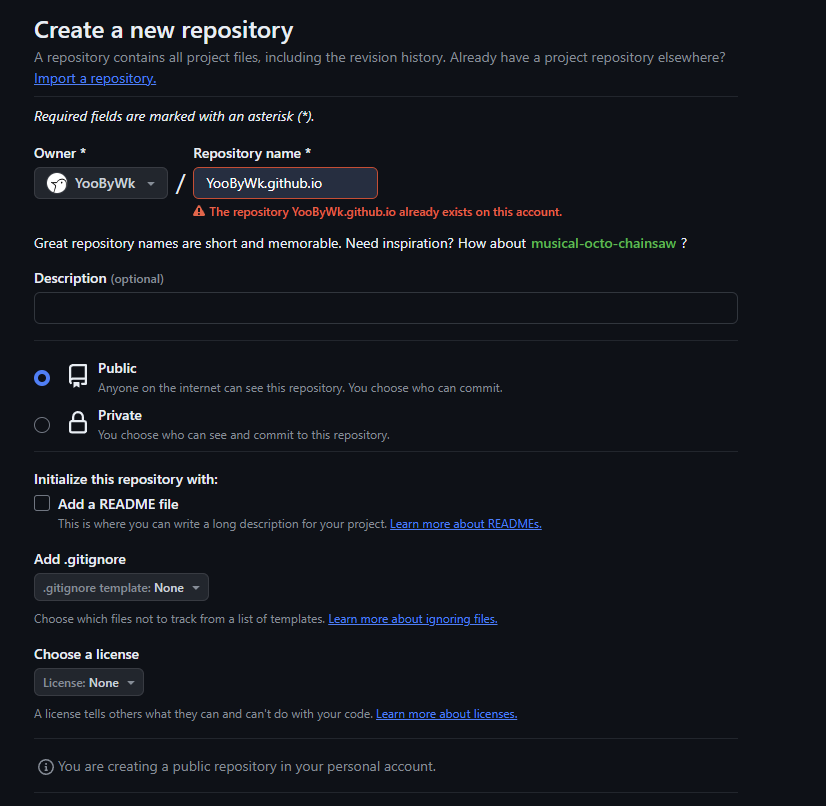Click the Private padlock icon
This screenshot has height=806, width=826.
78,422
